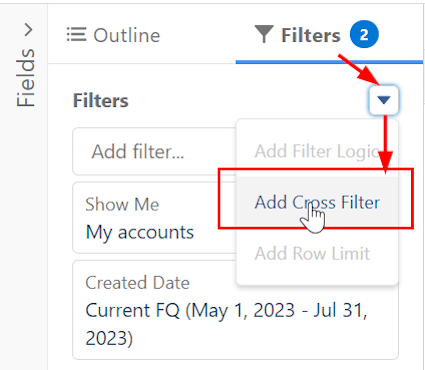Click the Filters section heading
This screenshot has width=425, height=370.
pyautogui.click(x=101, y=100)
